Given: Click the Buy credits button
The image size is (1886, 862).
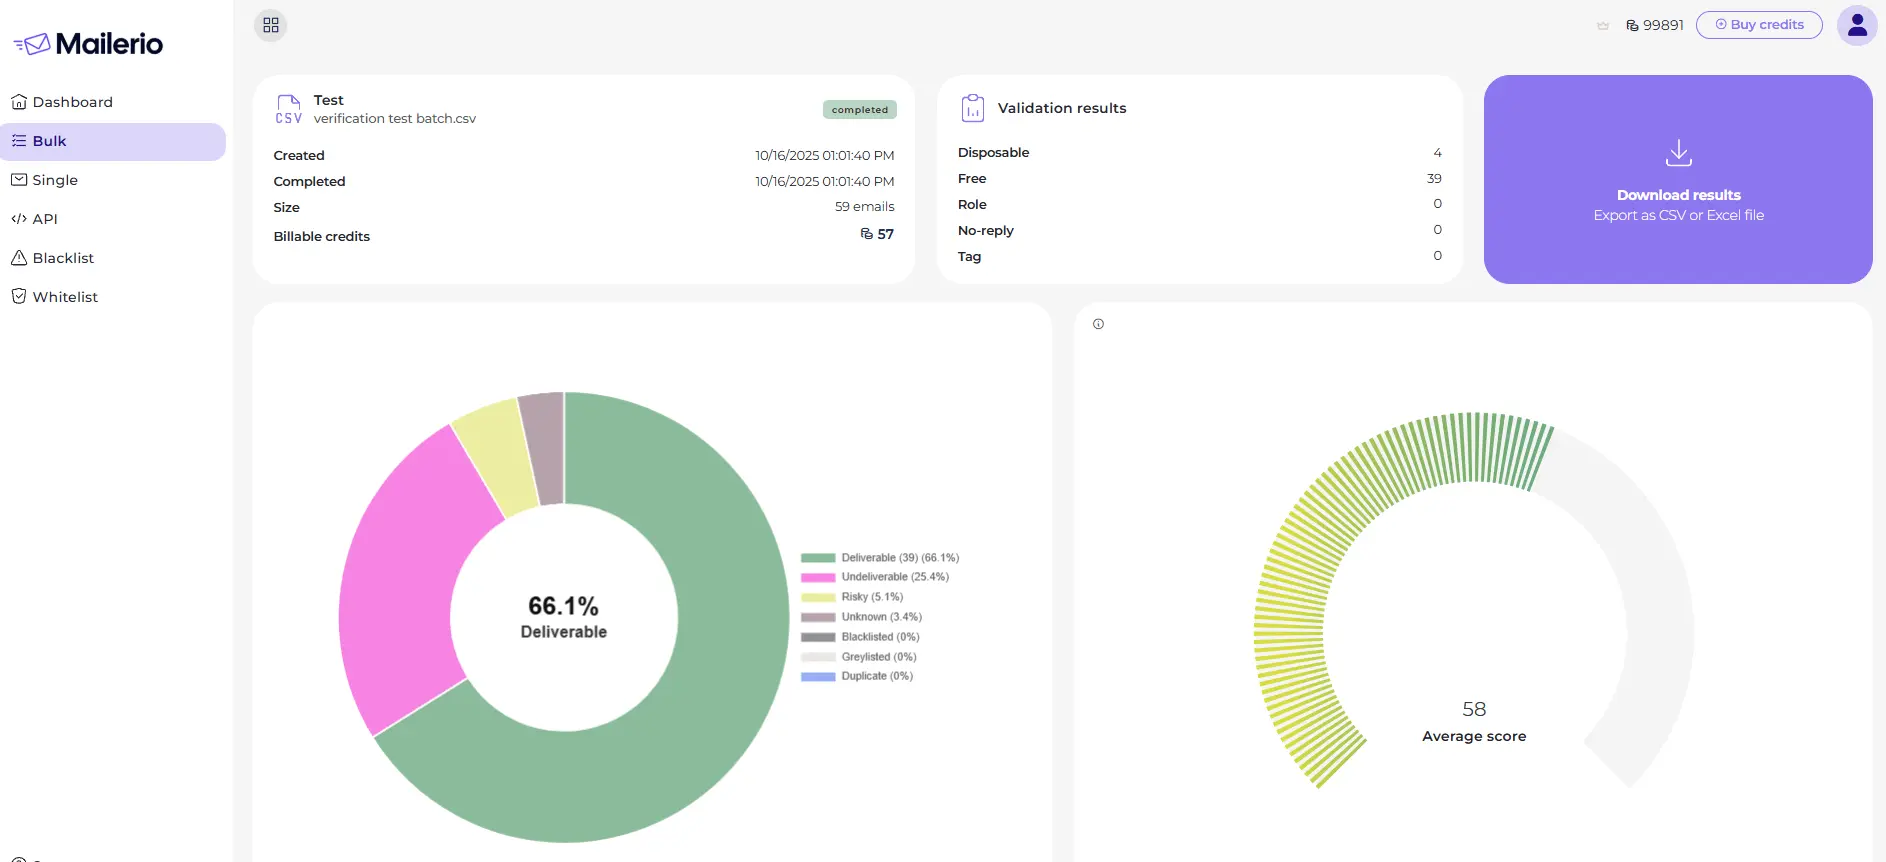Looking at the screenshot, I should pyautogui.click(x=1759, y=25).
